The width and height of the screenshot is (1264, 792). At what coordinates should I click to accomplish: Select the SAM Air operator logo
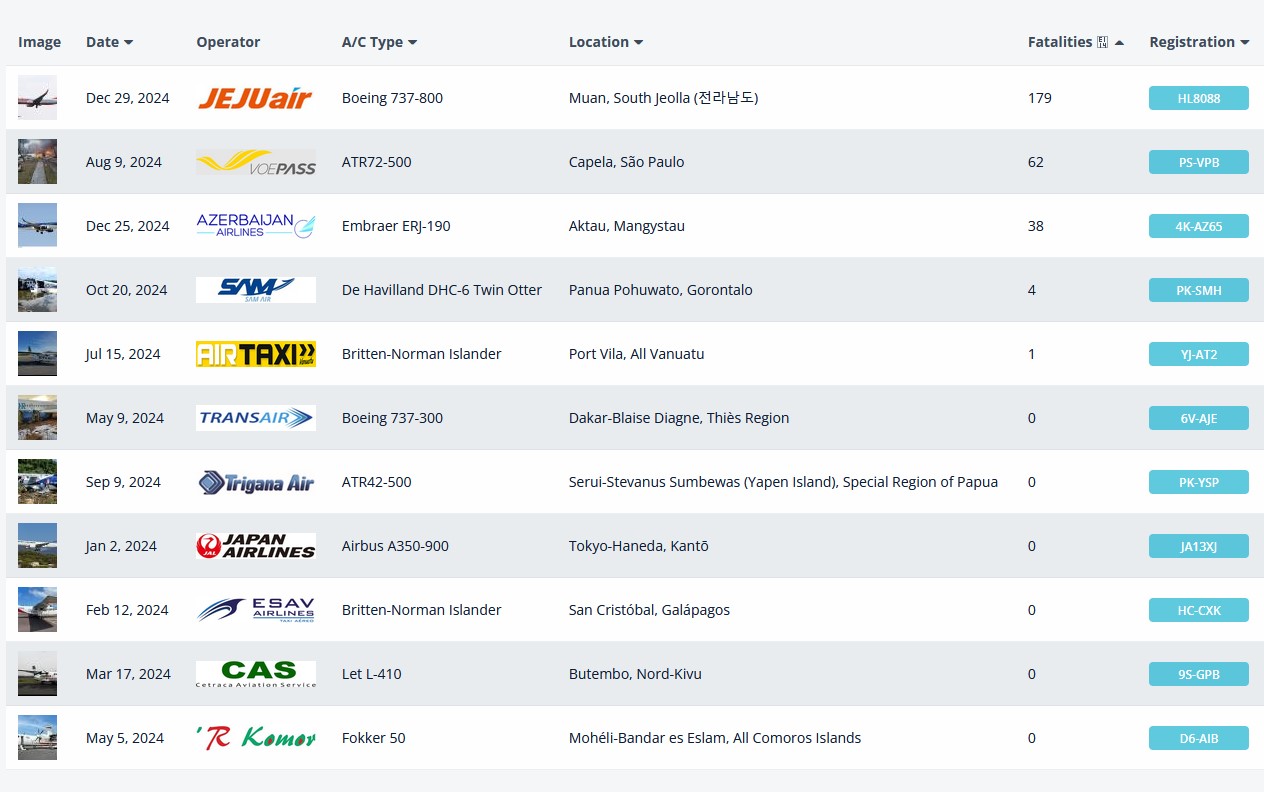pyautogui.click(x=256, y=290)
